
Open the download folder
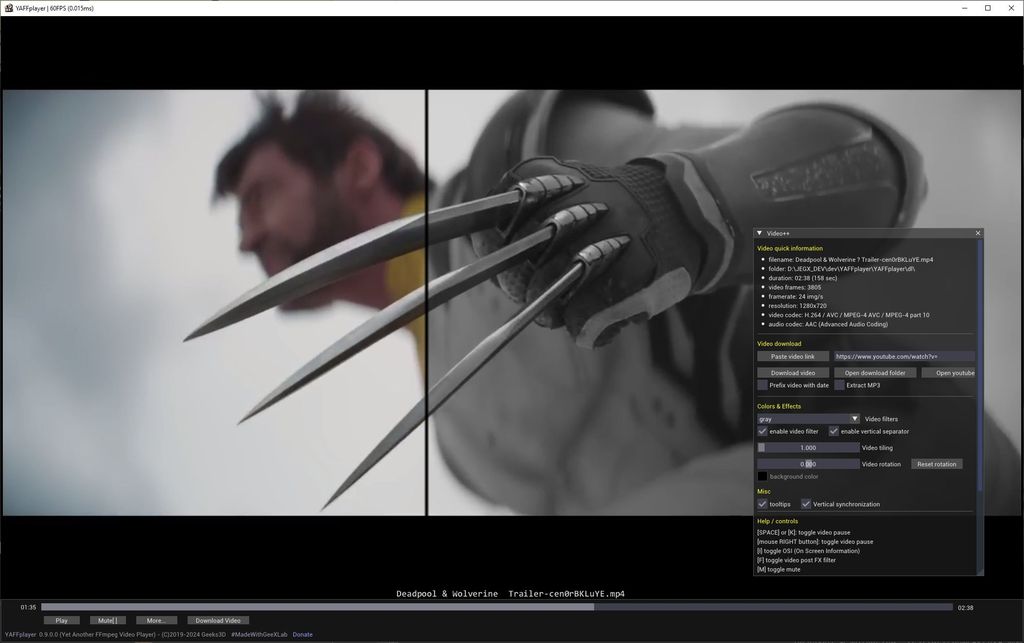coord(874,373)
